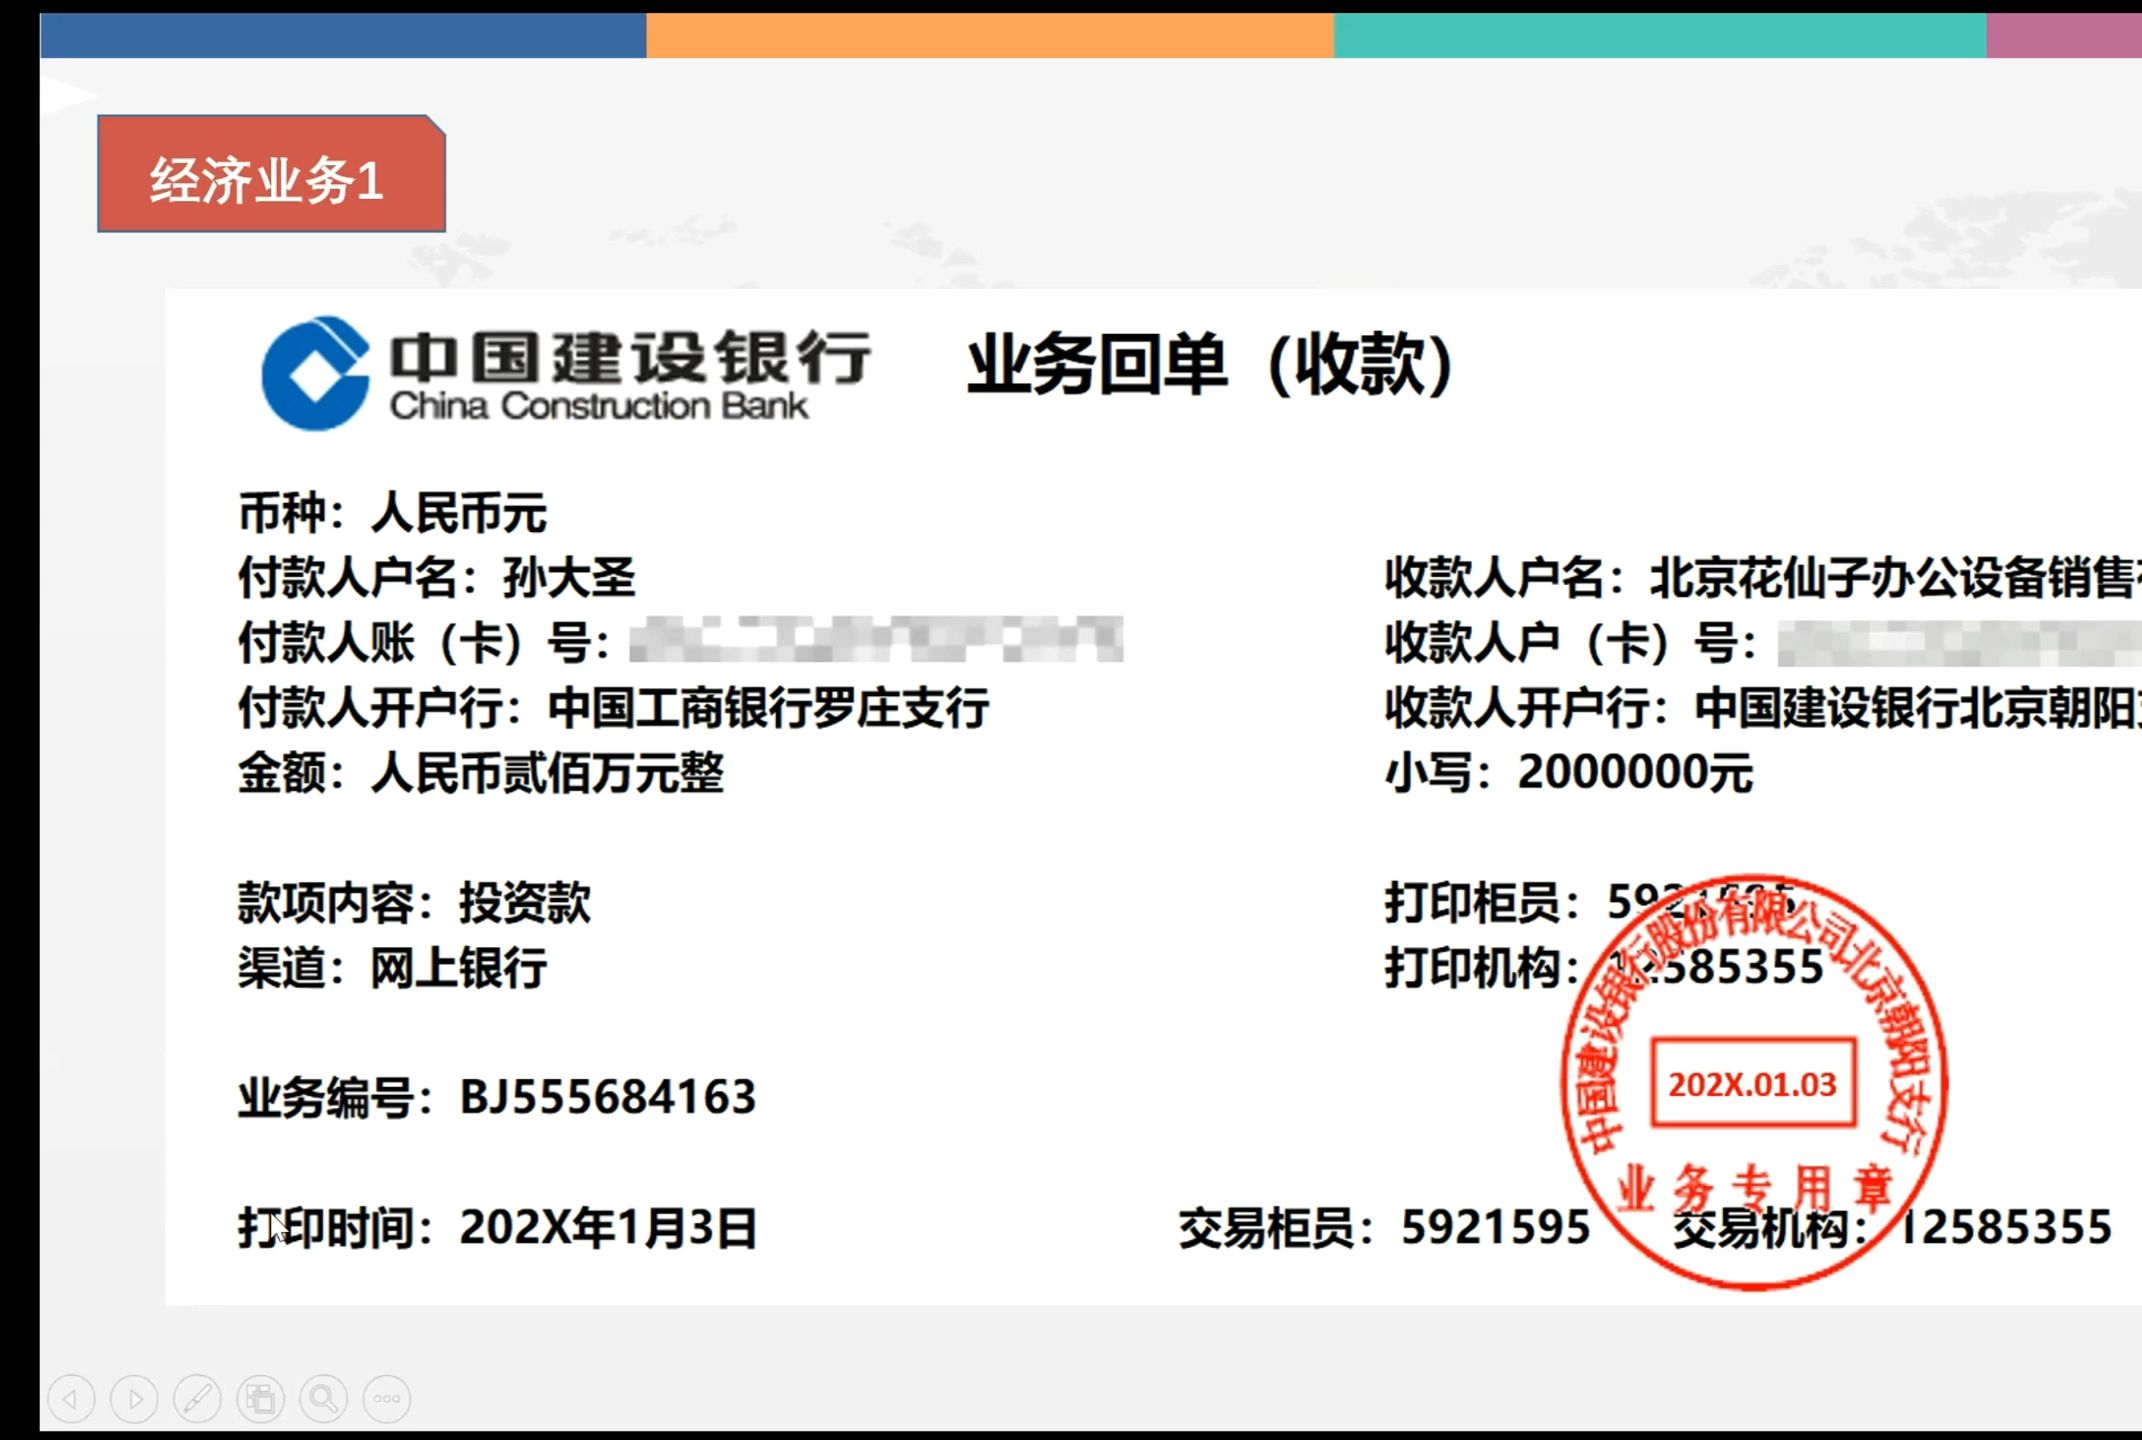Click the blurred payee account number

[1959, 643]
